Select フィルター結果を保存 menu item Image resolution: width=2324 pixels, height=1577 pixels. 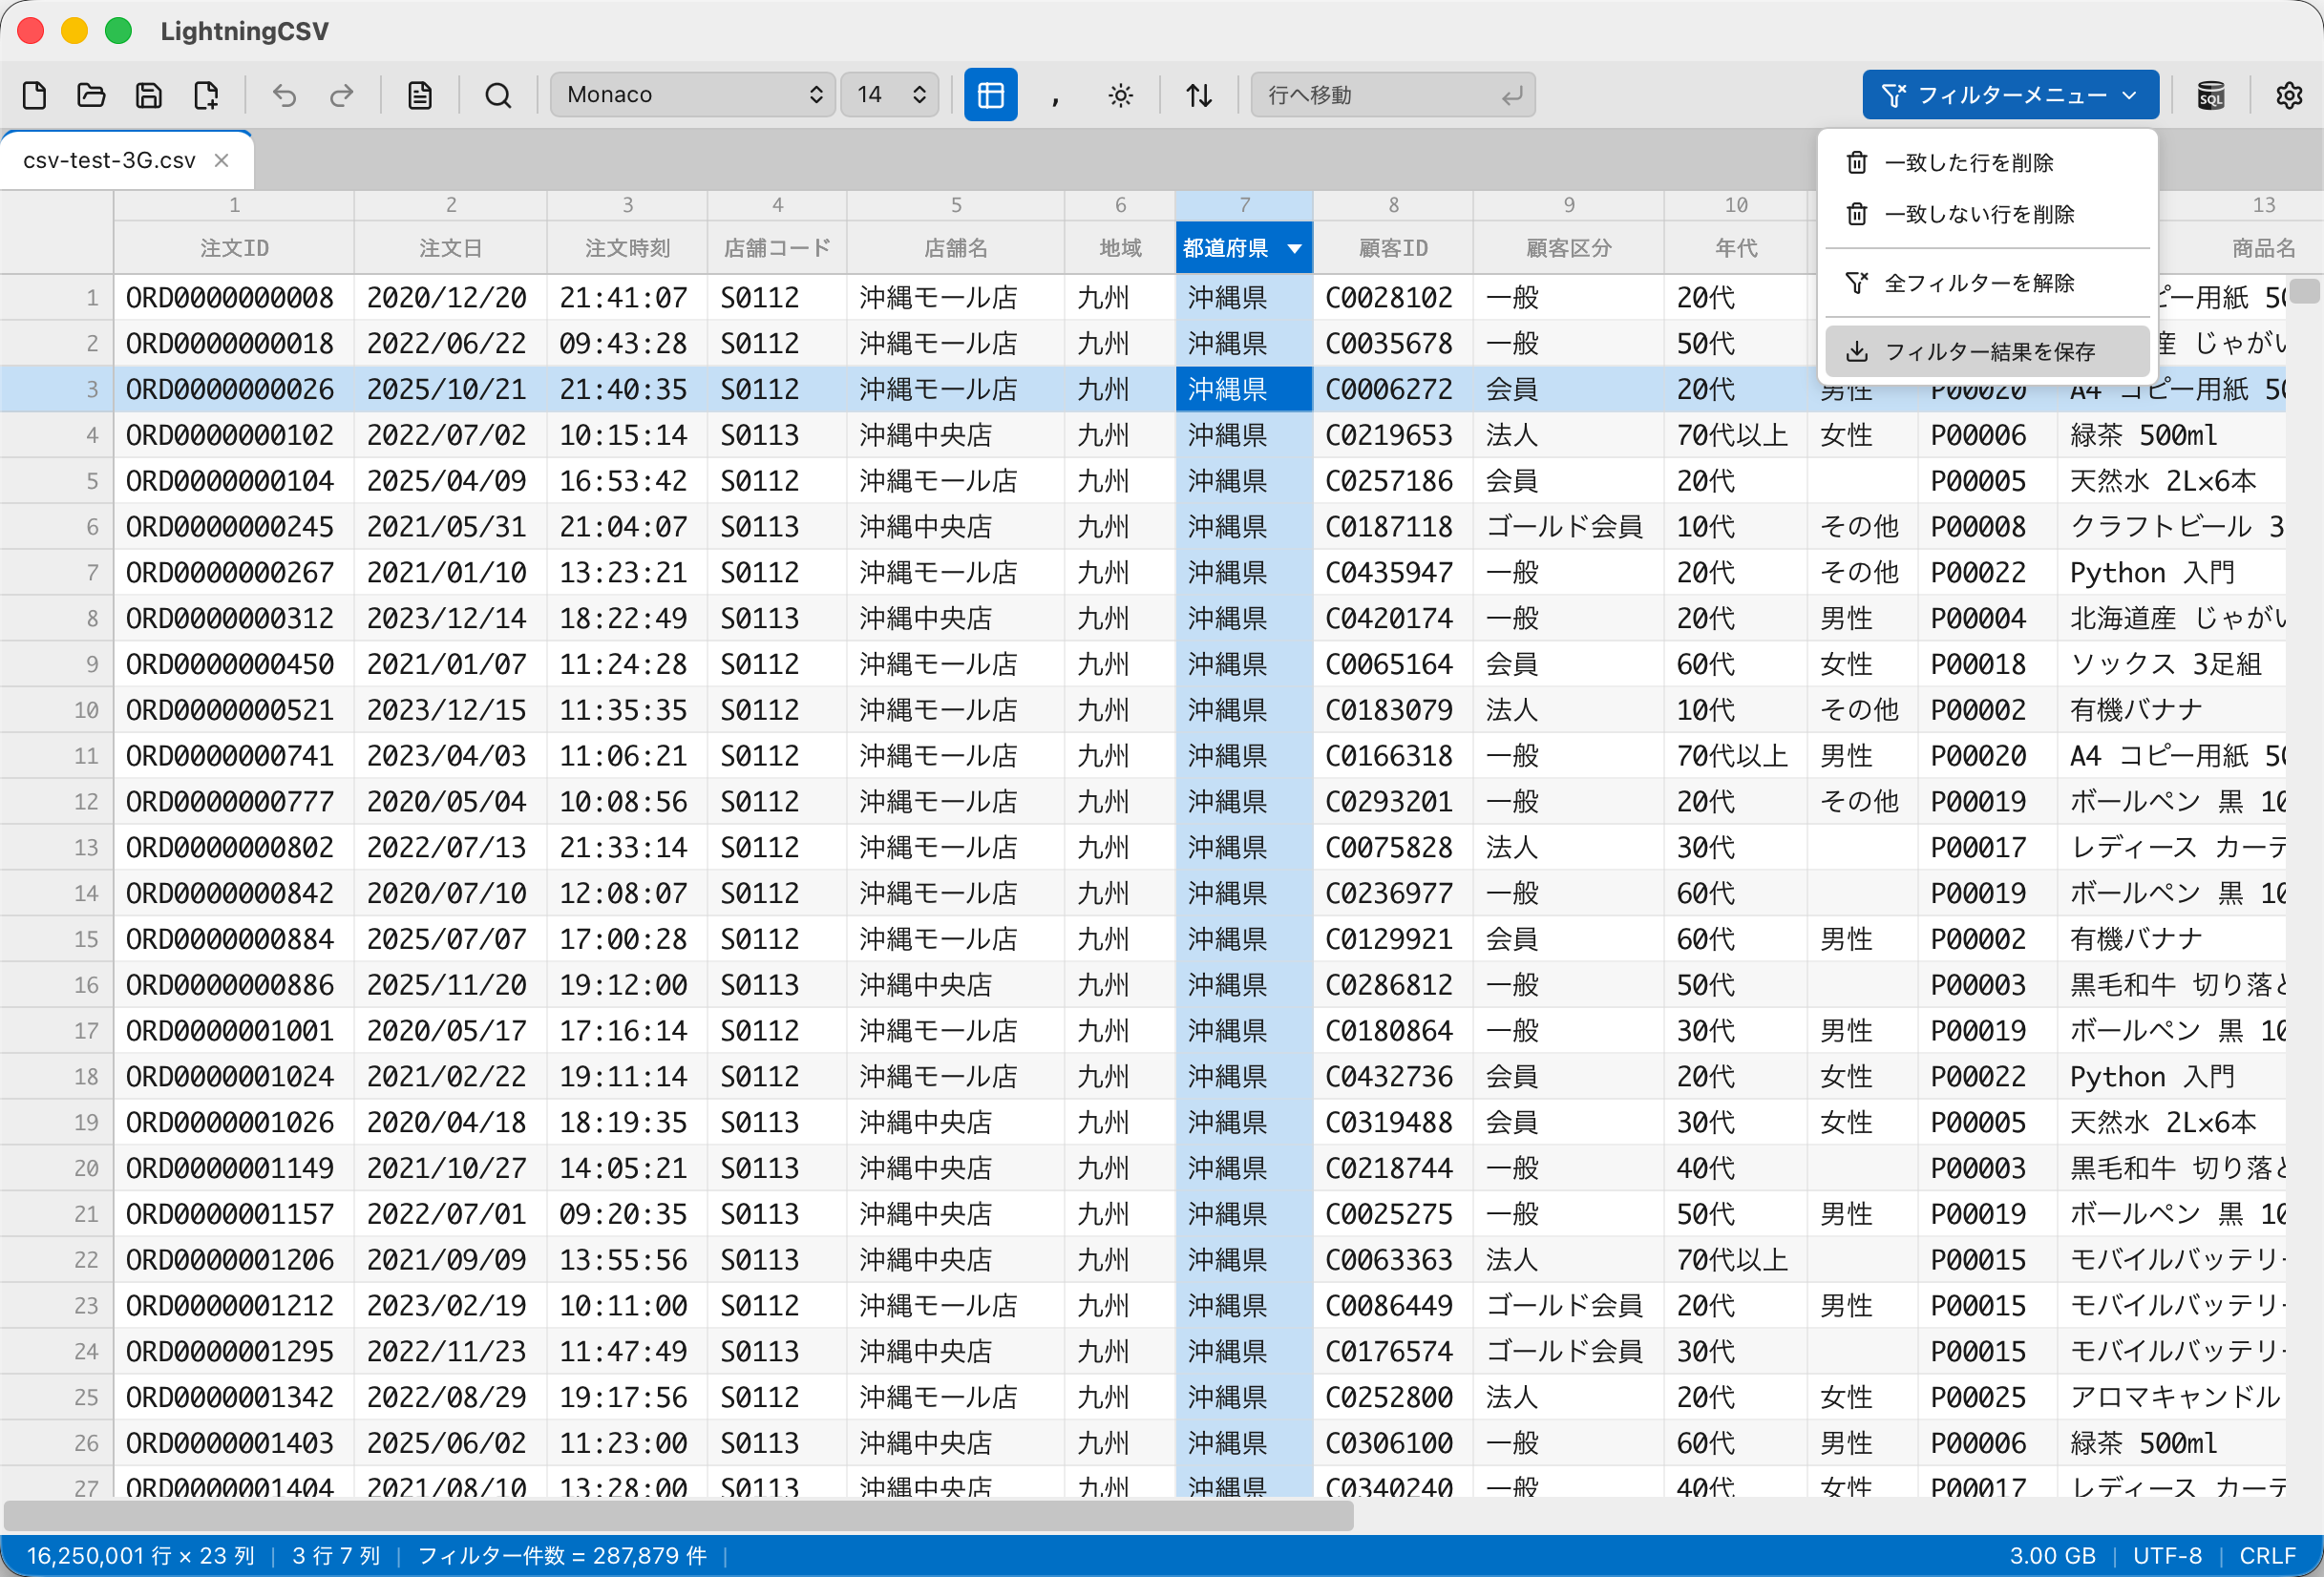1987,351
